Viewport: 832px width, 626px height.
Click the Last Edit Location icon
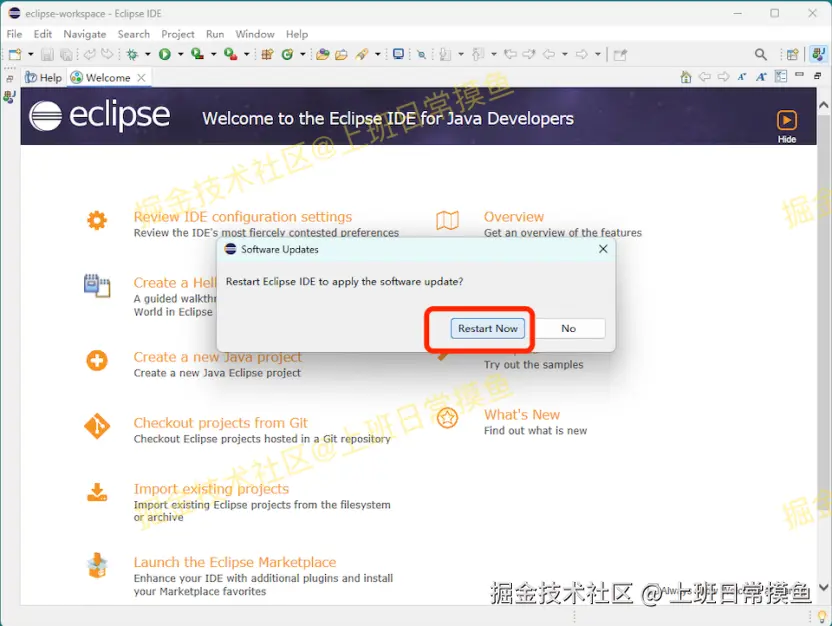[510, 54]
